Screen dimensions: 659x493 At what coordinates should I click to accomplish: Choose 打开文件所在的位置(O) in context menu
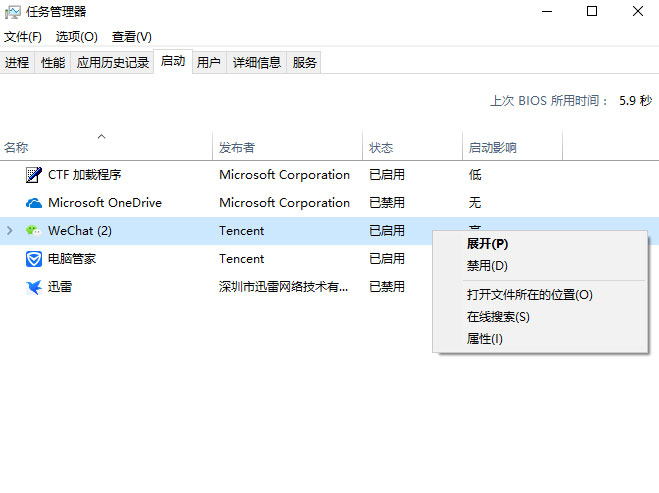pos(540,295)
